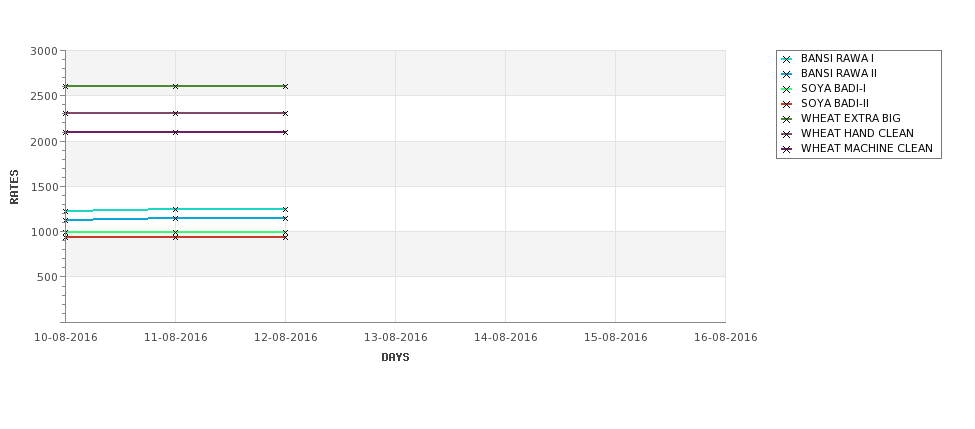The height and width of the screenshot is (429, 975).
Task: Click the SOYA BADI-I legend marker icon
Action: (787, 90)
